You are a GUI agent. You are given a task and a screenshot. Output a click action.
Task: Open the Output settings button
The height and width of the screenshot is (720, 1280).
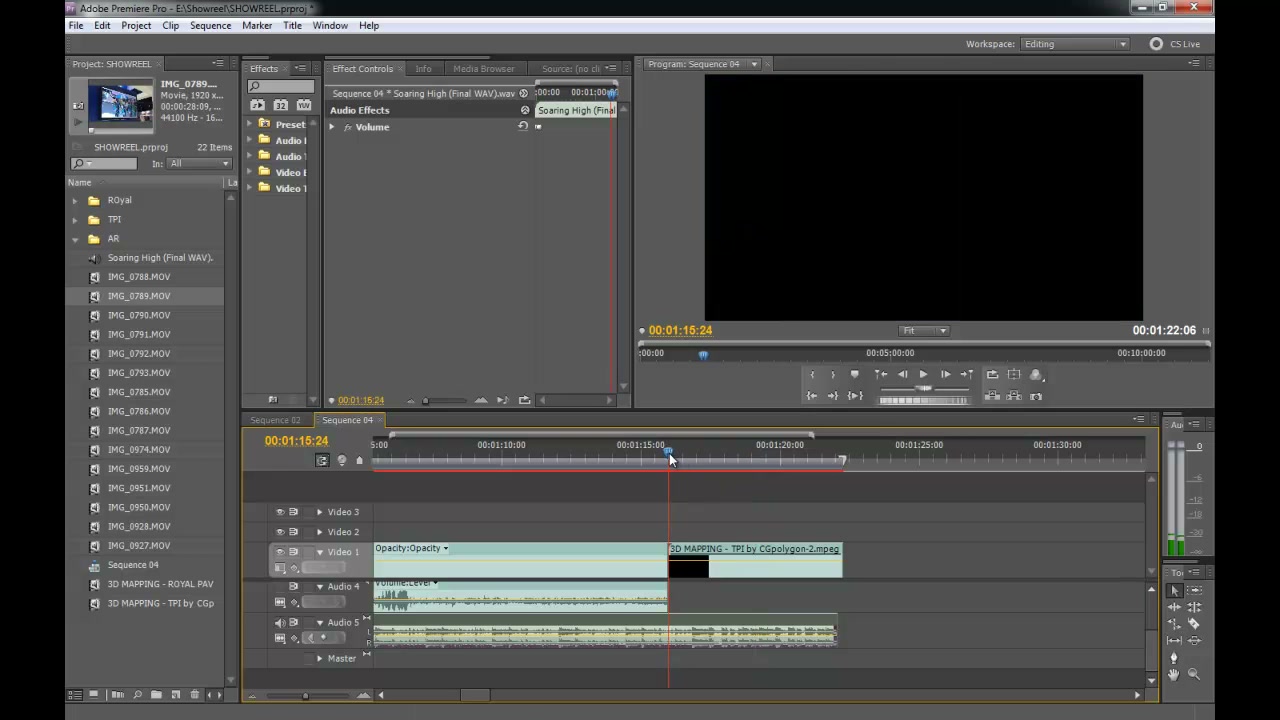(1036, 374)
